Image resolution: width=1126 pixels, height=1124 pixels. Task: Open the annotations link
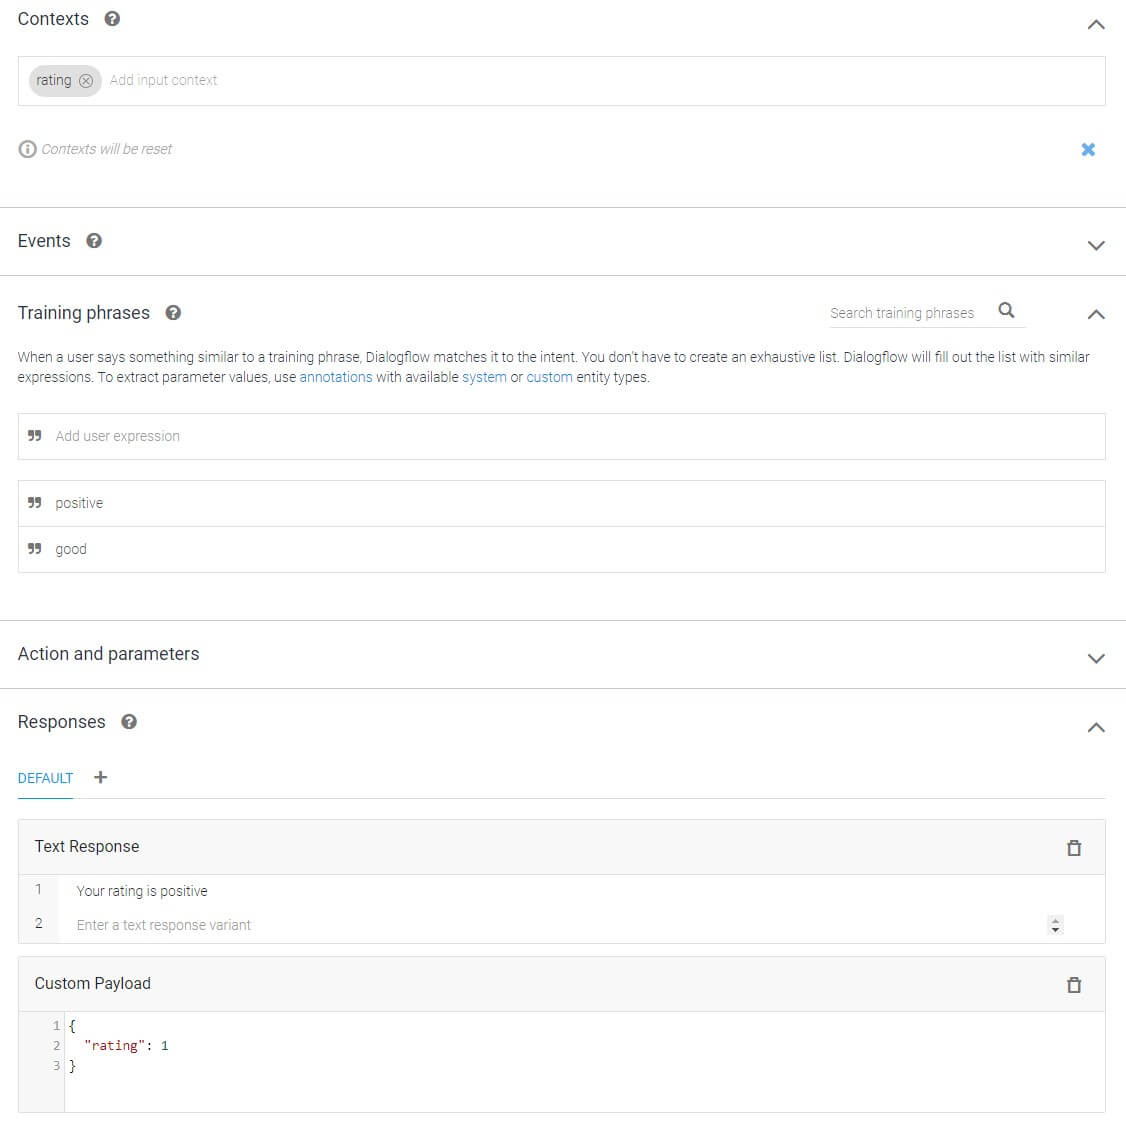336,377
